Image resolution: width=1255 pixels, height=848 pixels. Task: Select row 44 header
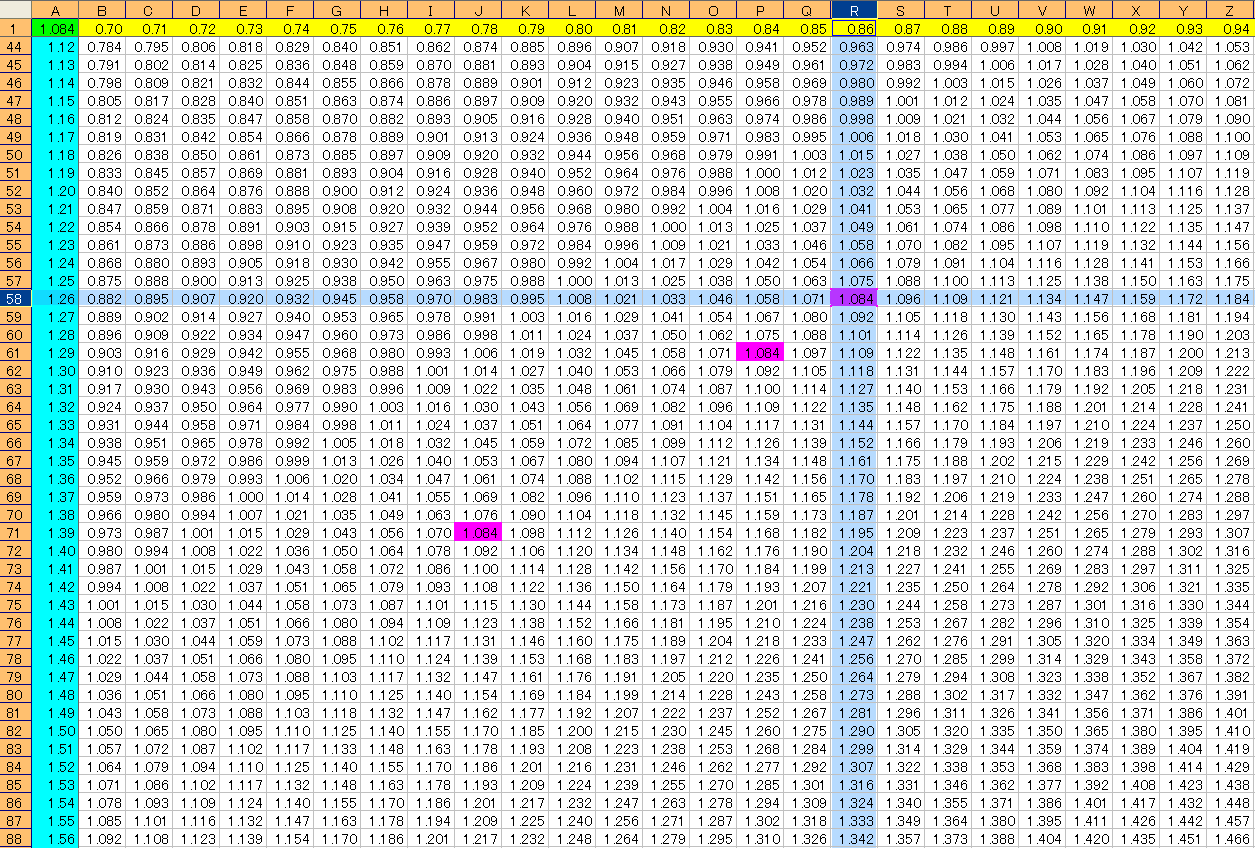pos(16,47)
